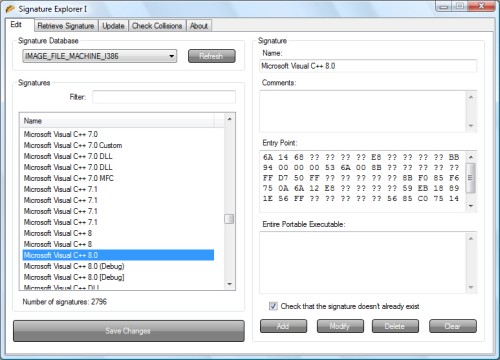Select the highlighted Microsoft Visual C++ 8.0
Viewport: 500px width, 360px height.
tap(118, 255)
